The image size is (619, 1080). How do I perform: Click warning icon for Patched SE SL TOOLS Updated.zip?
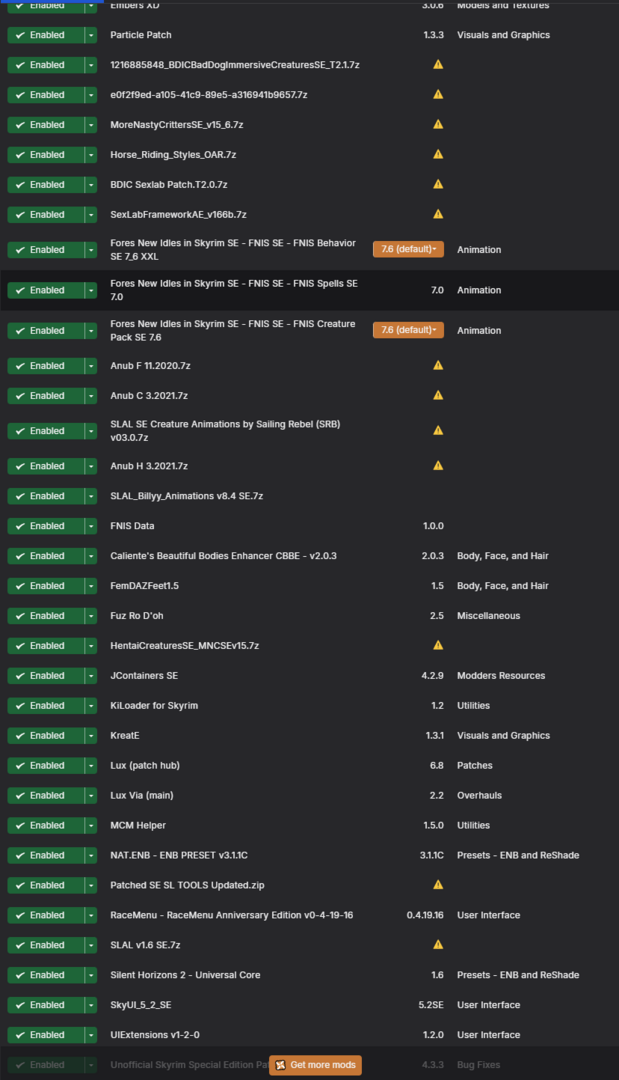tap(438, 885)
